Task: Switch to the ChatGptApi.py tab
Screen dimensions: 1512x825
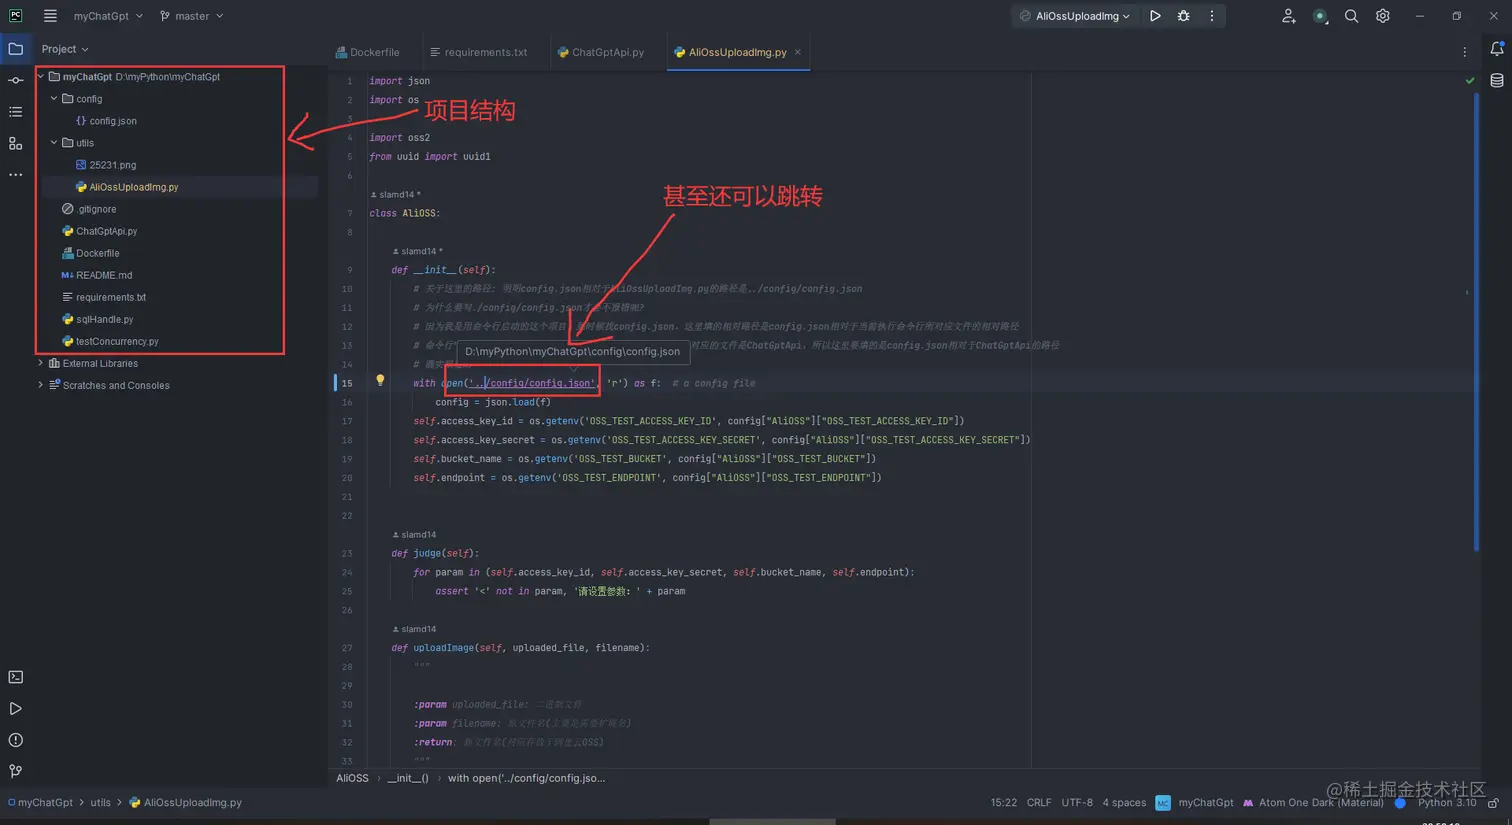Action: click(x=601, y=52)
